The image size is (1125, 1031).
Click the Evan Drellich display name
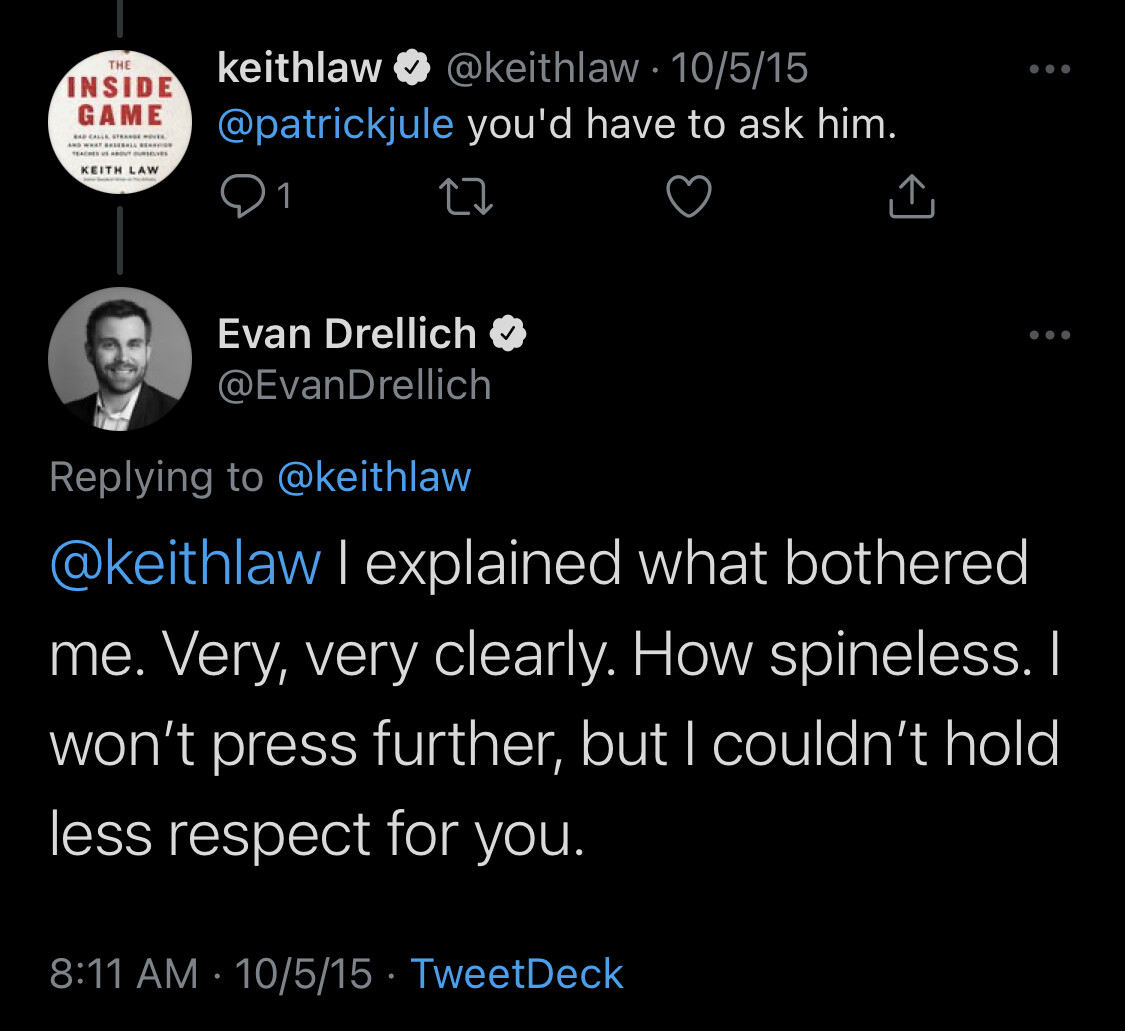point(347,334)
